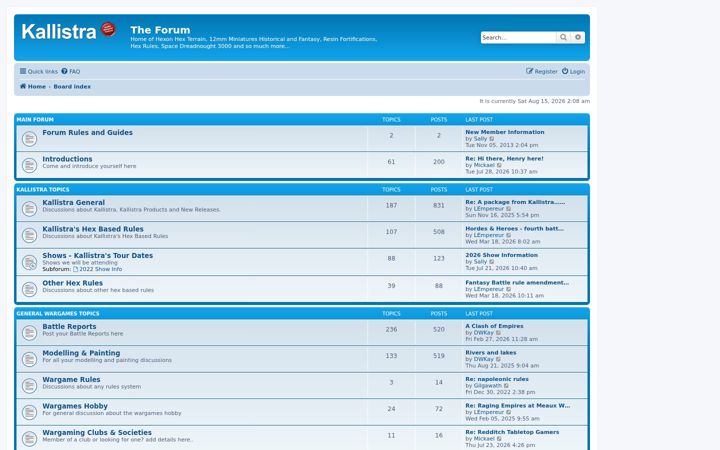This screenshot has width=720, height=450.
Task: Open the Other Hex Rules forum
Action: pos(73,283)
